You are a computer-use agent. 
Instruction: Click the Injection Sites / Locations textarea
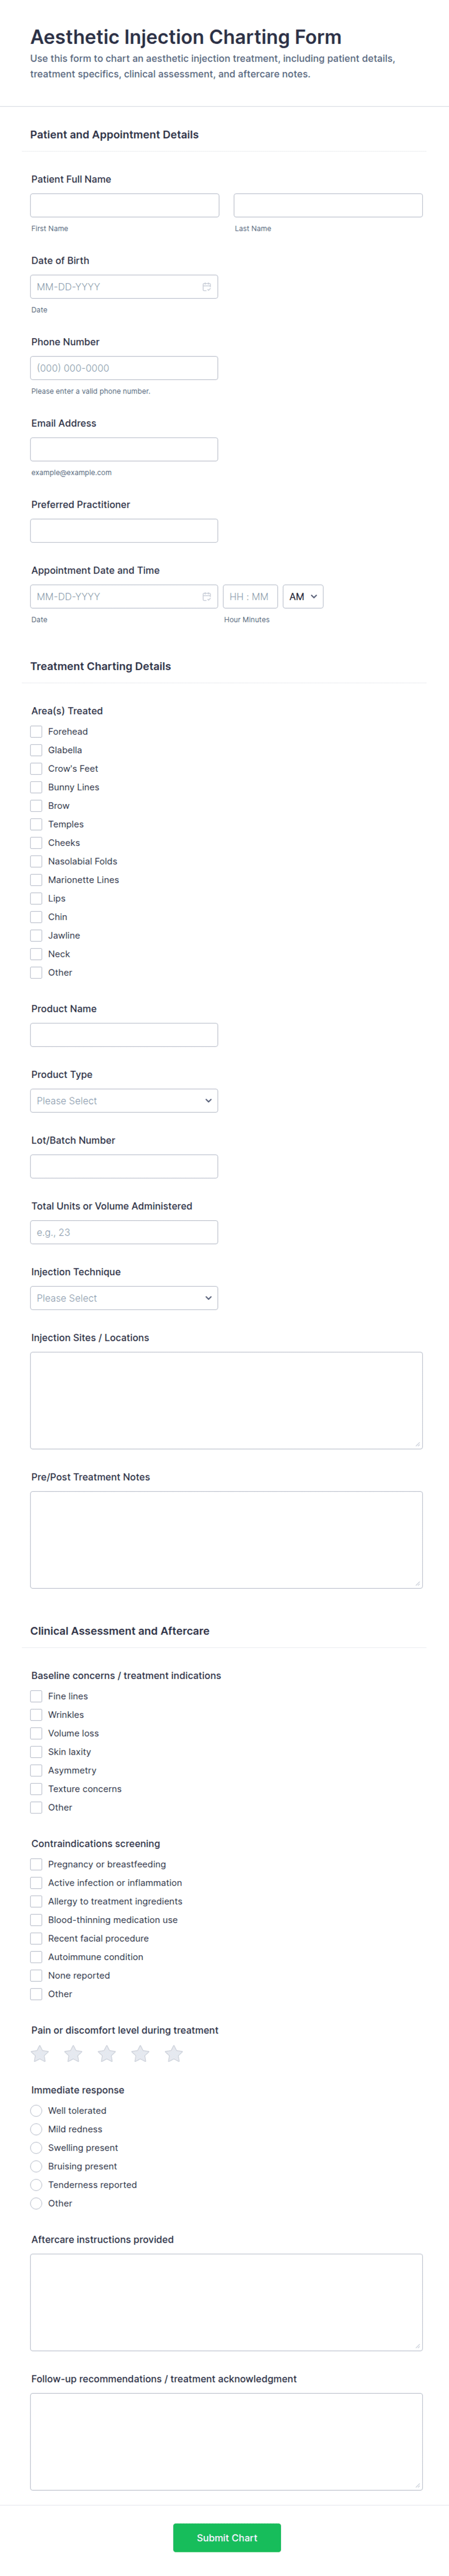coord(226,1400)
